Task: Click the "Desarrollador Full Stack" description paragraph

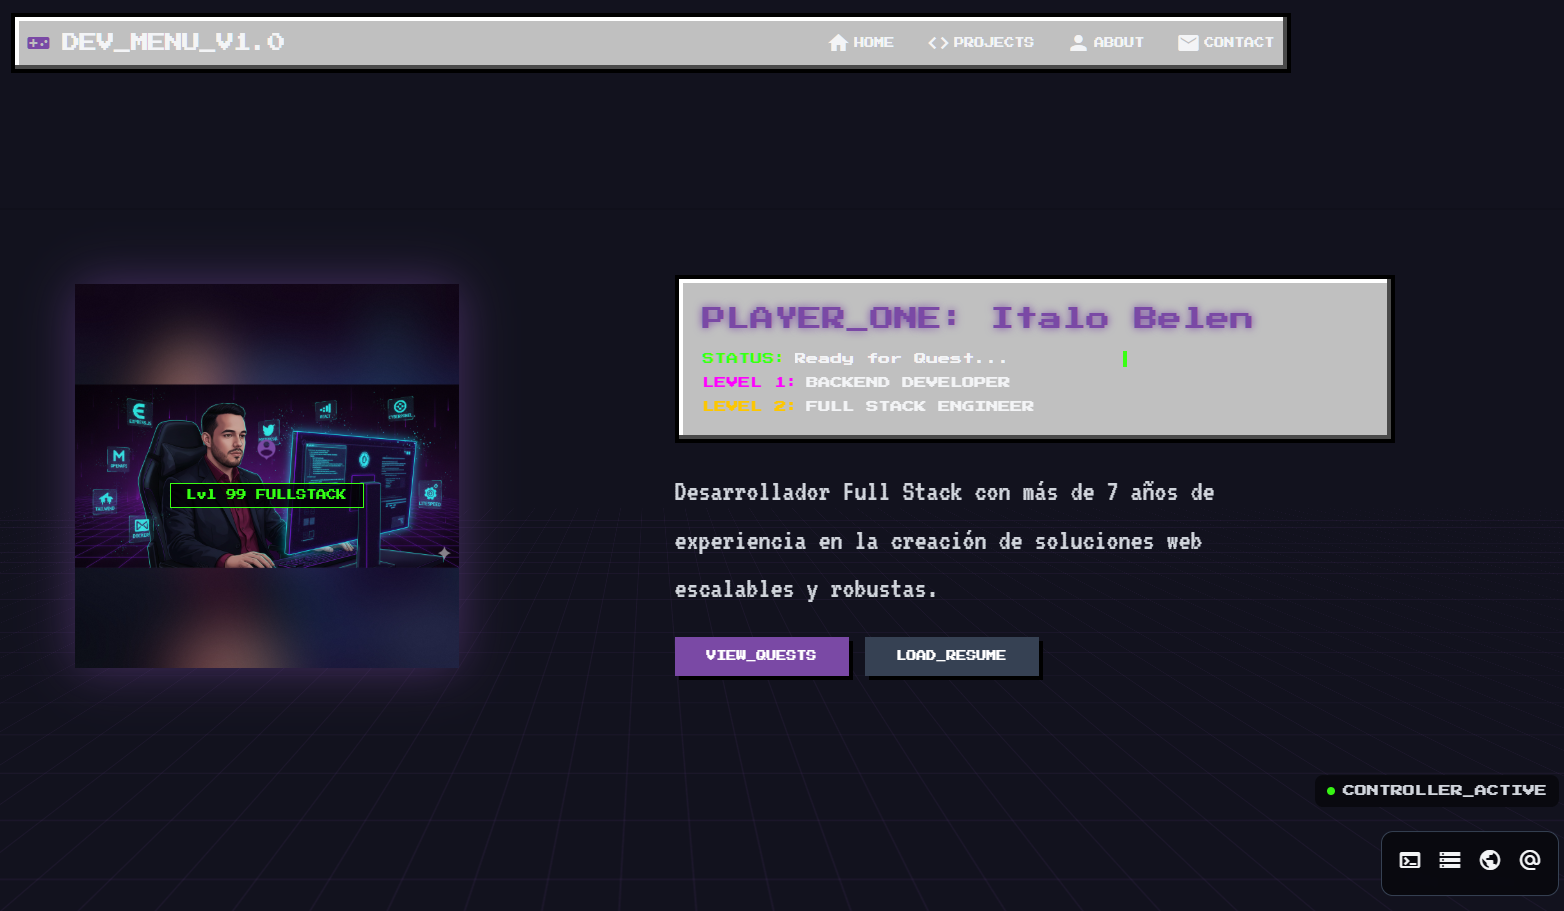Action: coord(944,541)
